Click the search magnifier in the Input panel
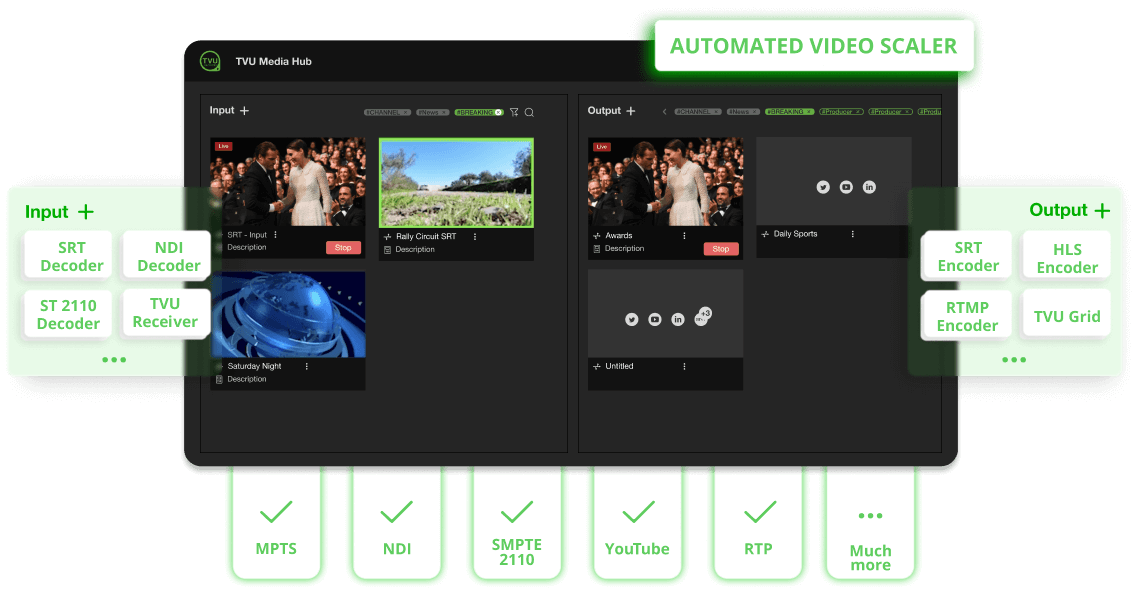Viewport: 1138px width, 589px height. (530, 112)
